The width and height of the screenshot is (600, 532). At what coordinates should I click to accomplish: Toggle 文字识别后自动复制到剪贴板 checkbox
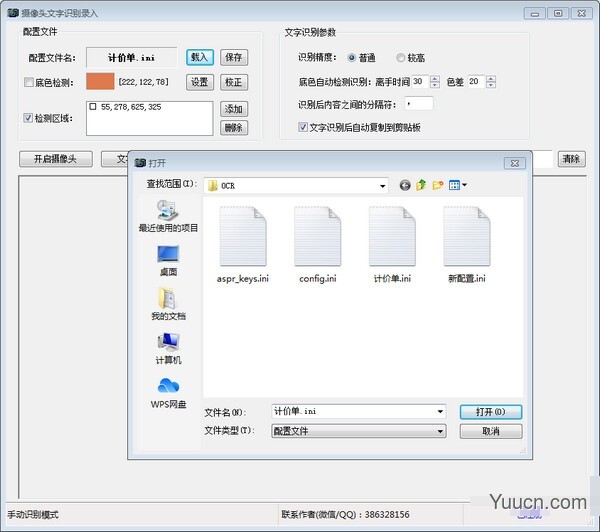(x=303, y=127)
